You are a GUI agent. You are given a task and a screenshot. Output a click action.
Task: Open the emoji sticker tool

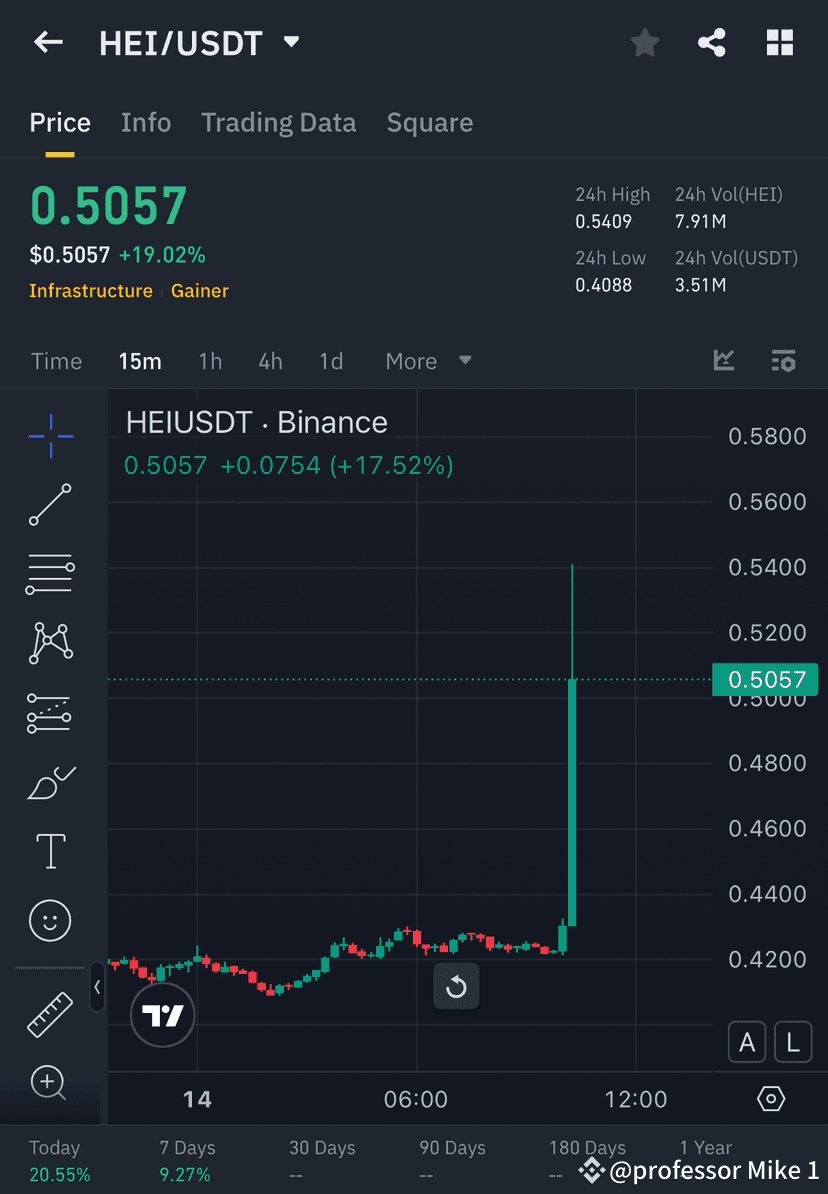(50, 920)
